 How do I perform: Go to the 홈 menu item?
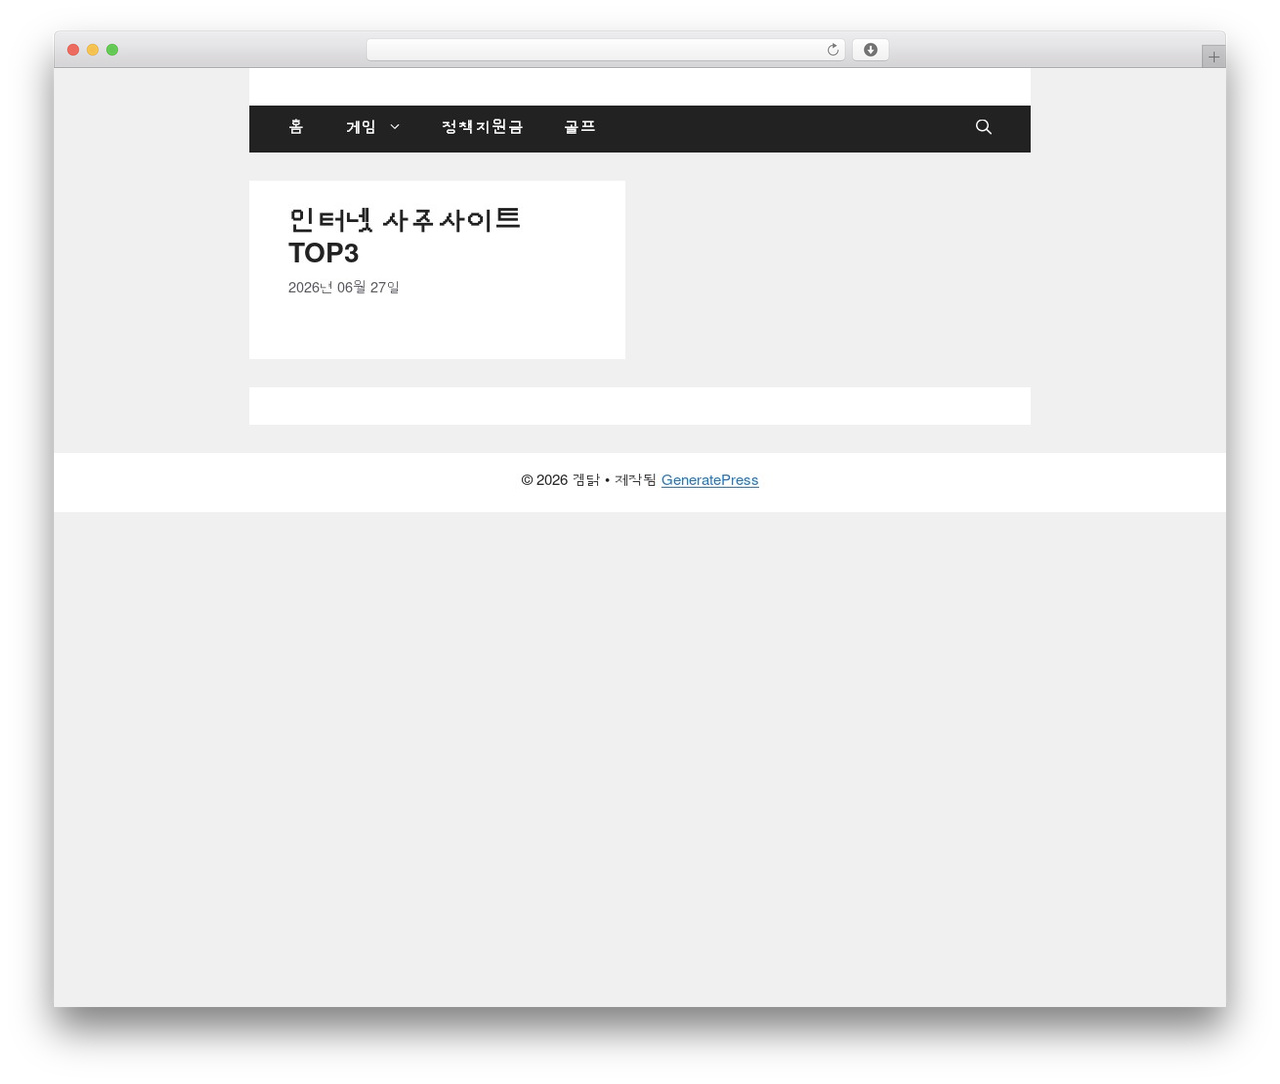click(296, 127)
